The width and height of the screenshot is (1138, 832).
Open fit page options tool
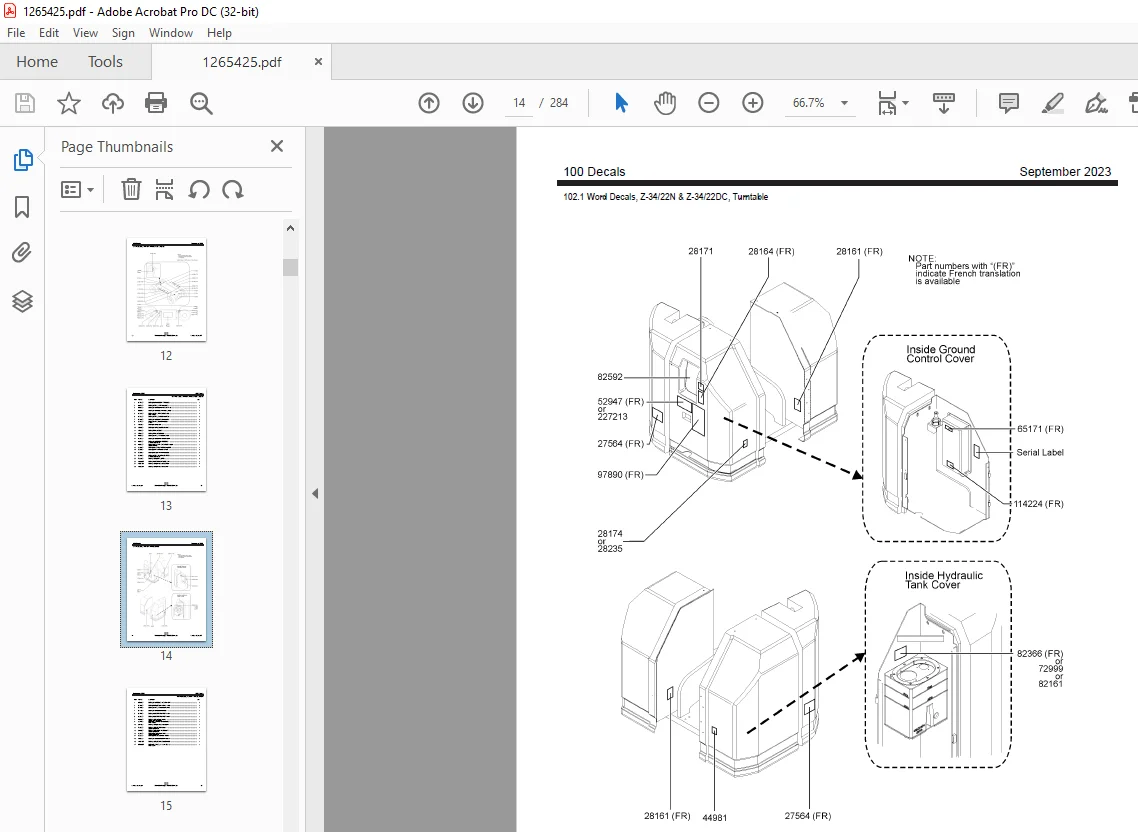click(887, 103)
